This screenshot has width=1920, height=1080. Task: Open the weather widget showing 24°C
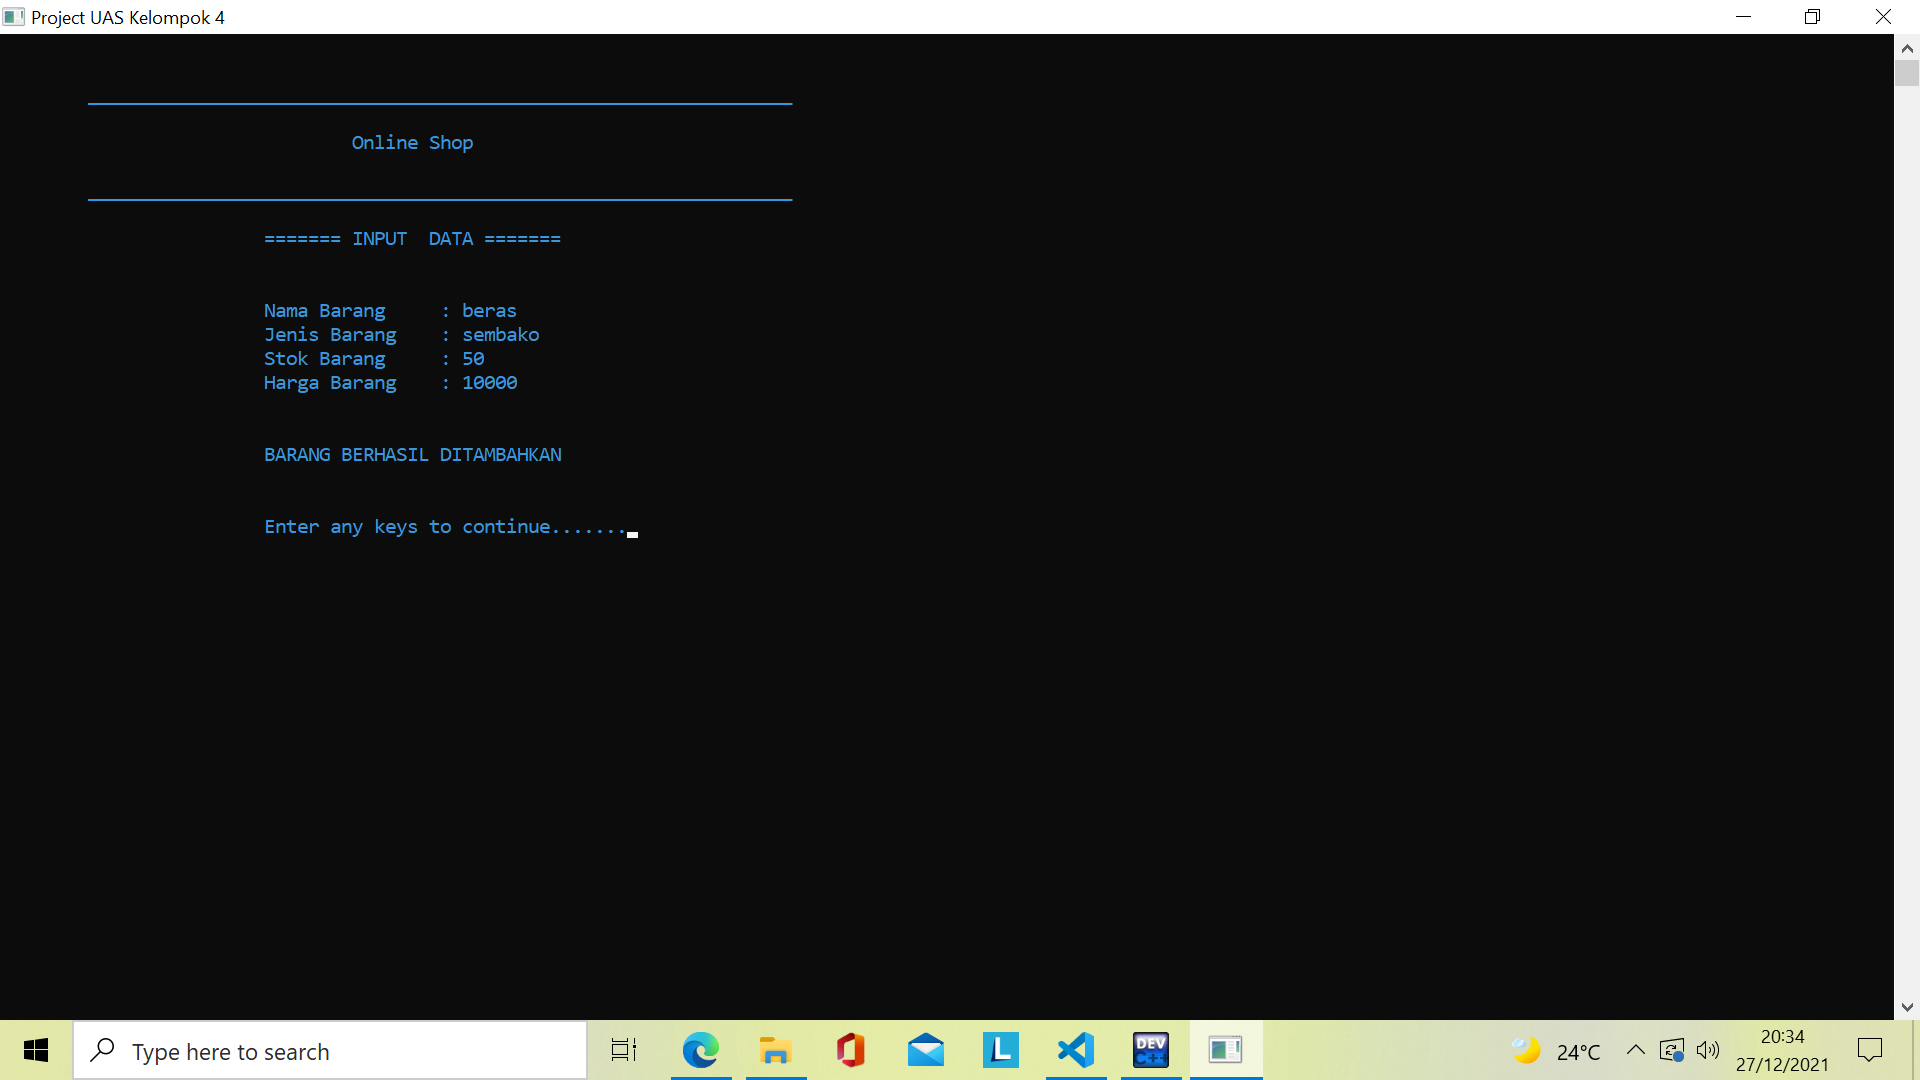(x=1557, y=1050)
